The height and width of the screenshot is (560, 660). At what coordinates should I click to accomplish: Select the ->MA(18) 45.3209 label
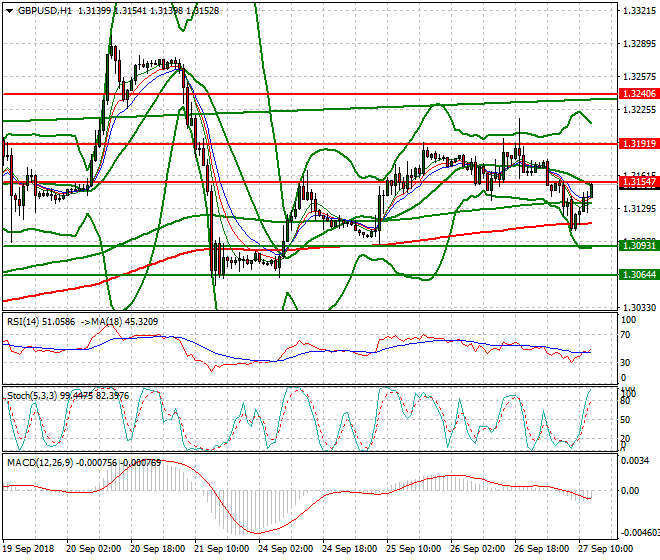[x=119, y=322]
